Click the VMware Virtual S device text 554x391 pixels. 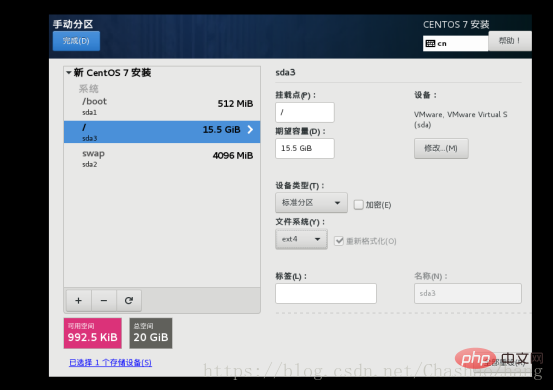point(461,119)
